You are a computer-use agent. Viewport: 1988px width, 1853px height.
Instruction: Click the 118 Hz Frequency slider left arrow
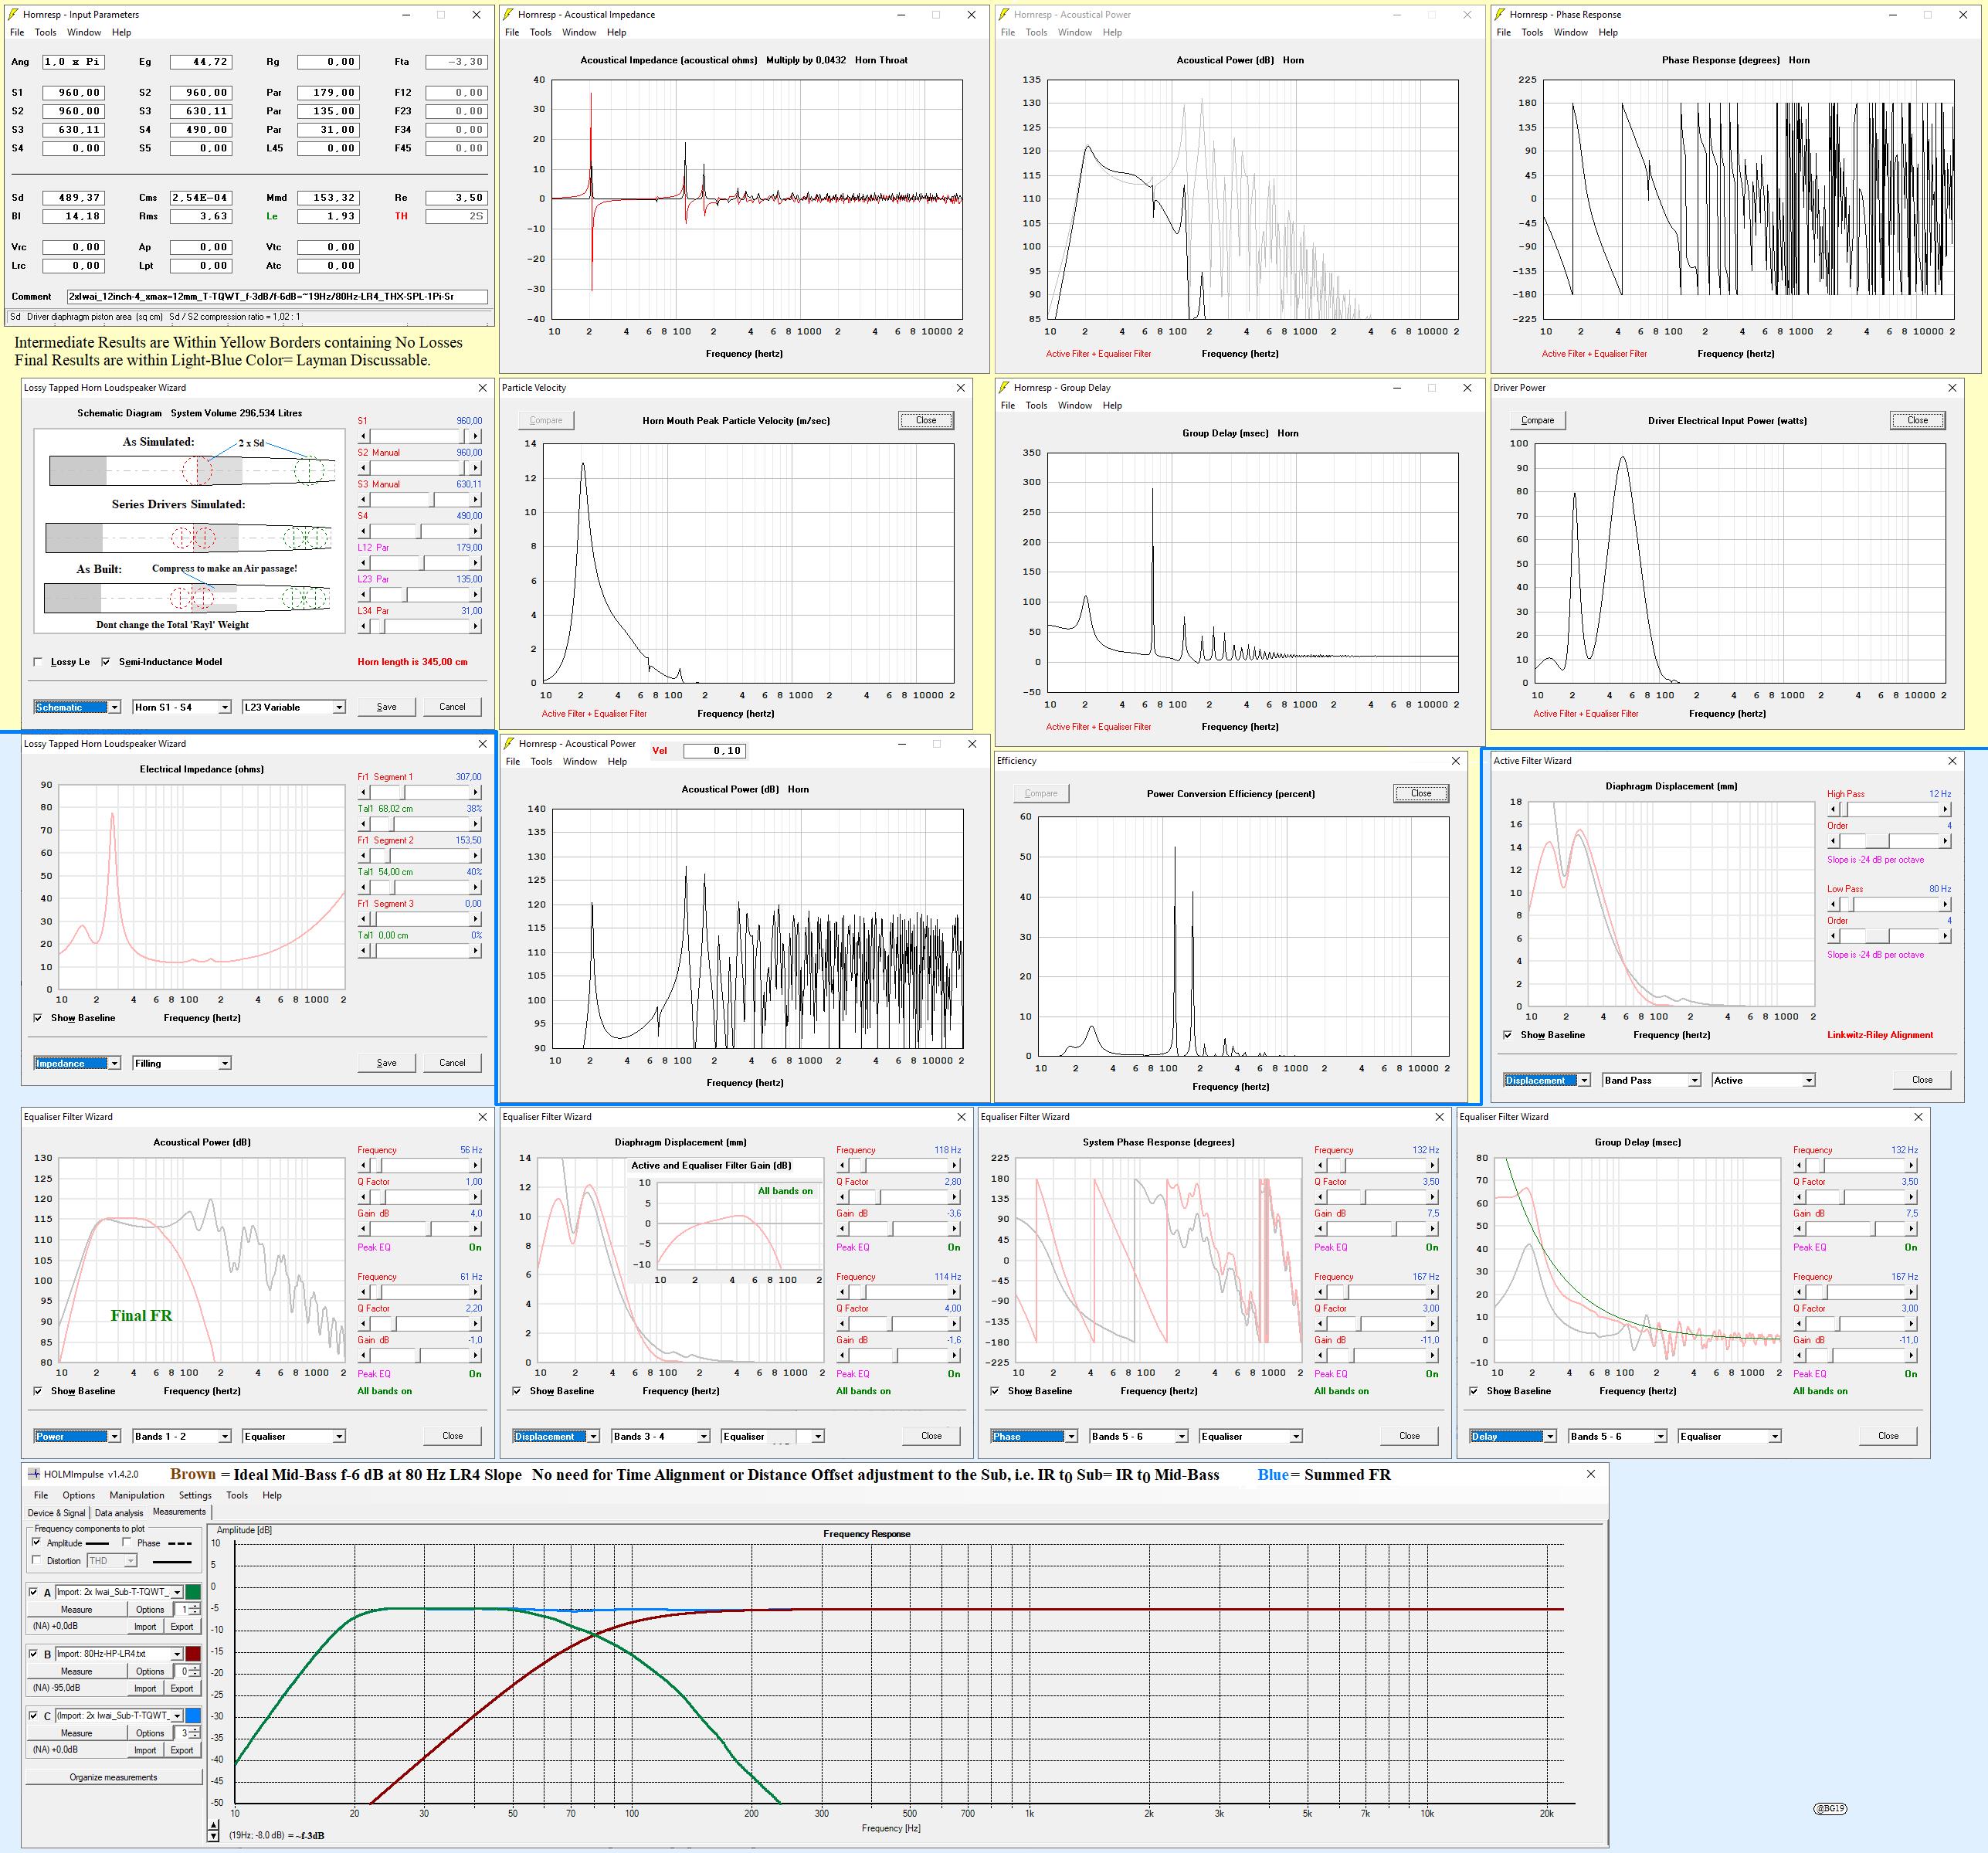(x=843, y=1165)
